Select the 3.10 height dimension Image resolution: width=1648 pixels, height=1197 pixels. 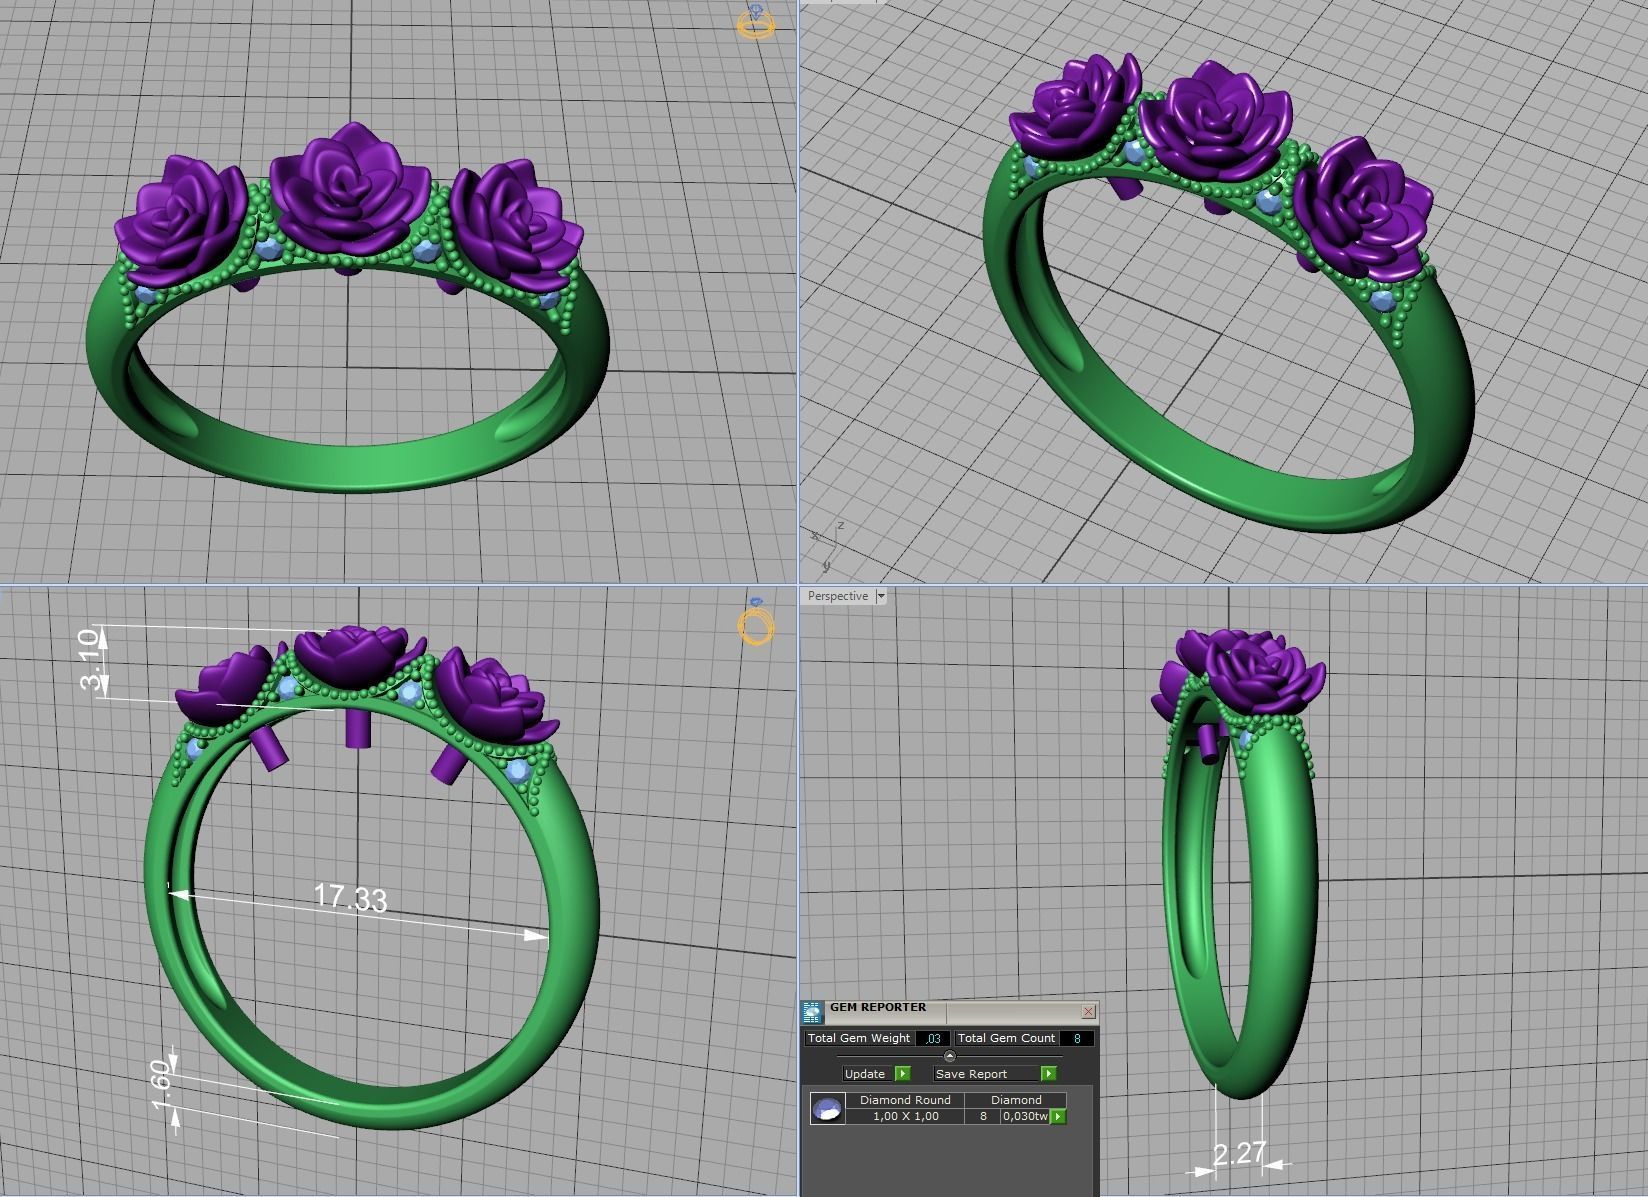pyautogui.click(x=91, y=660)
